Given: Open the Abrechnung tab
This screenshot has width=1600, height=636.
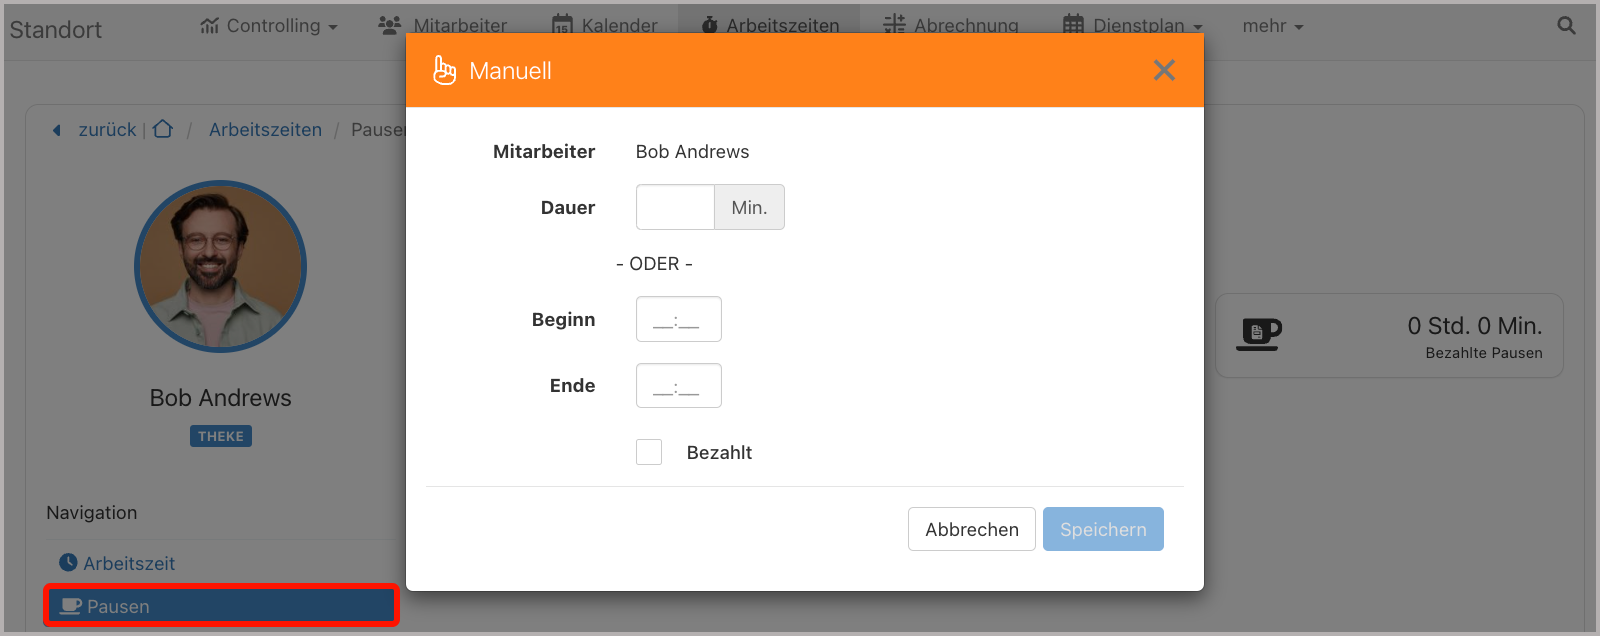Looking at the screenshot, I should [951, 26].
